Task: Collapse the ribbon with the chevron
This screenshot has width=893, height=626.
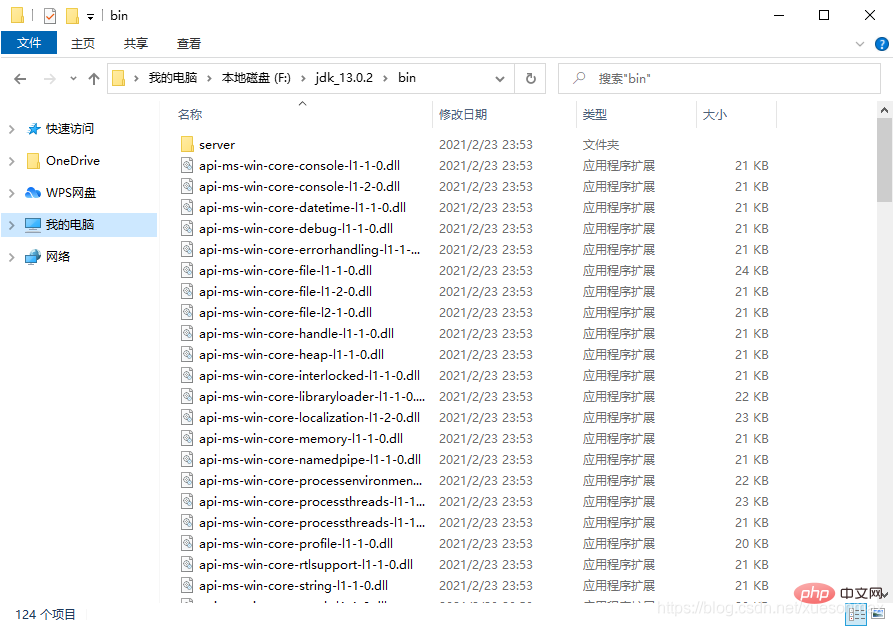Action: [860, 43]
